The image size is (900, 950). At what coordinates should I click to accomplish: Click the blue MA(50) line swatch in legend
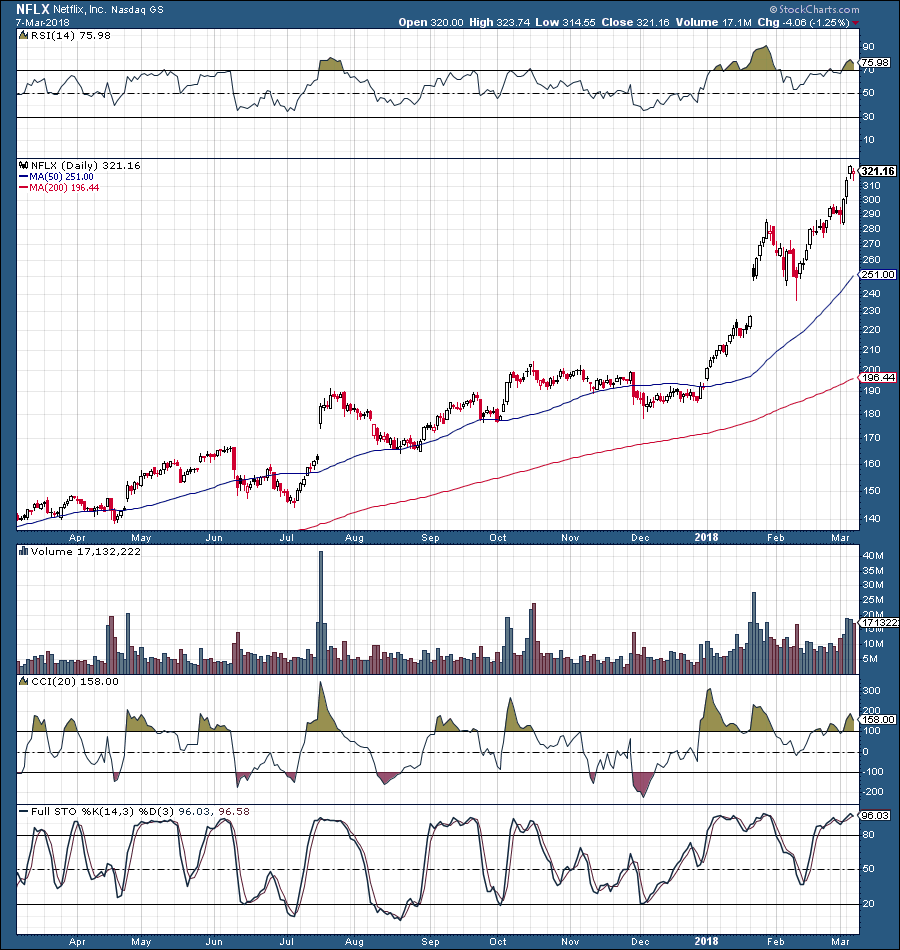[24, 177]
